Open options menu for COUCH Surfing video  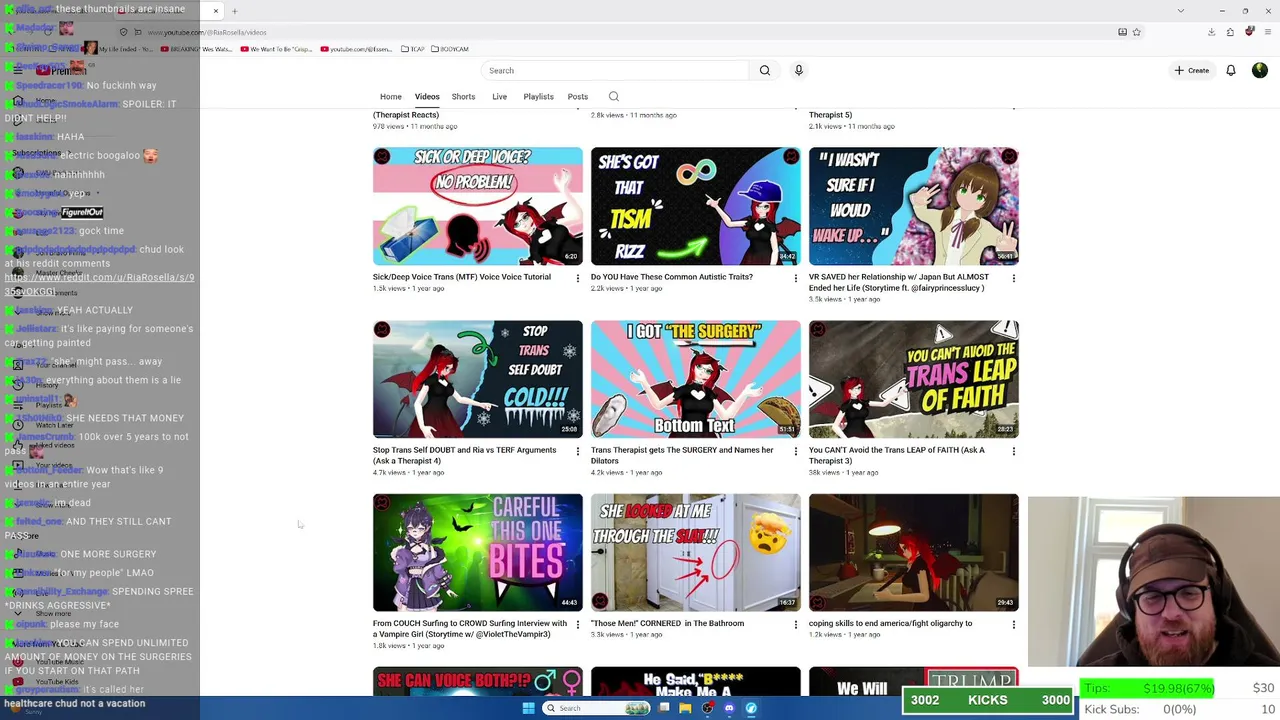(577, 625)
